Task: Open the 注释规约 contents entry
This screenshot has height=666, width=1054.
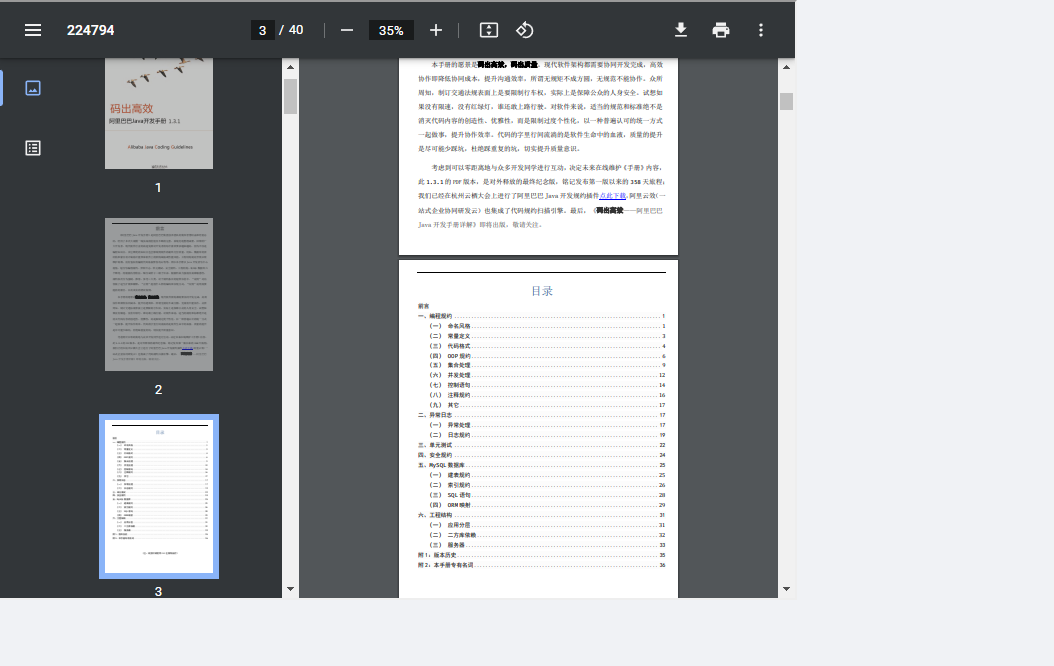Action: (x=546, y=395)
